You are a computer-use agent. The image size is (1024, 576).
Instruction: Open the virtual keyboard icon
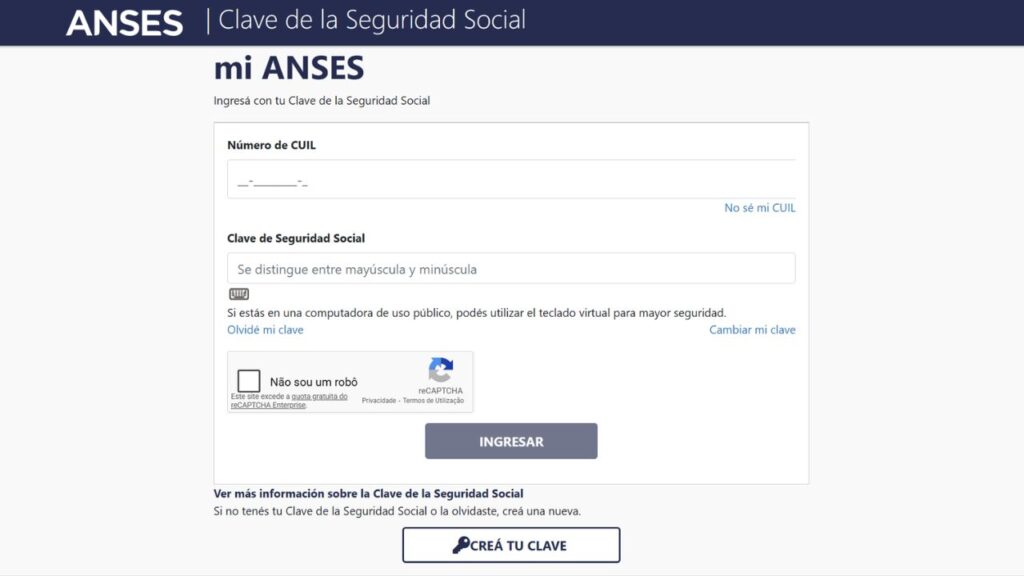click(x=238, y=294)
